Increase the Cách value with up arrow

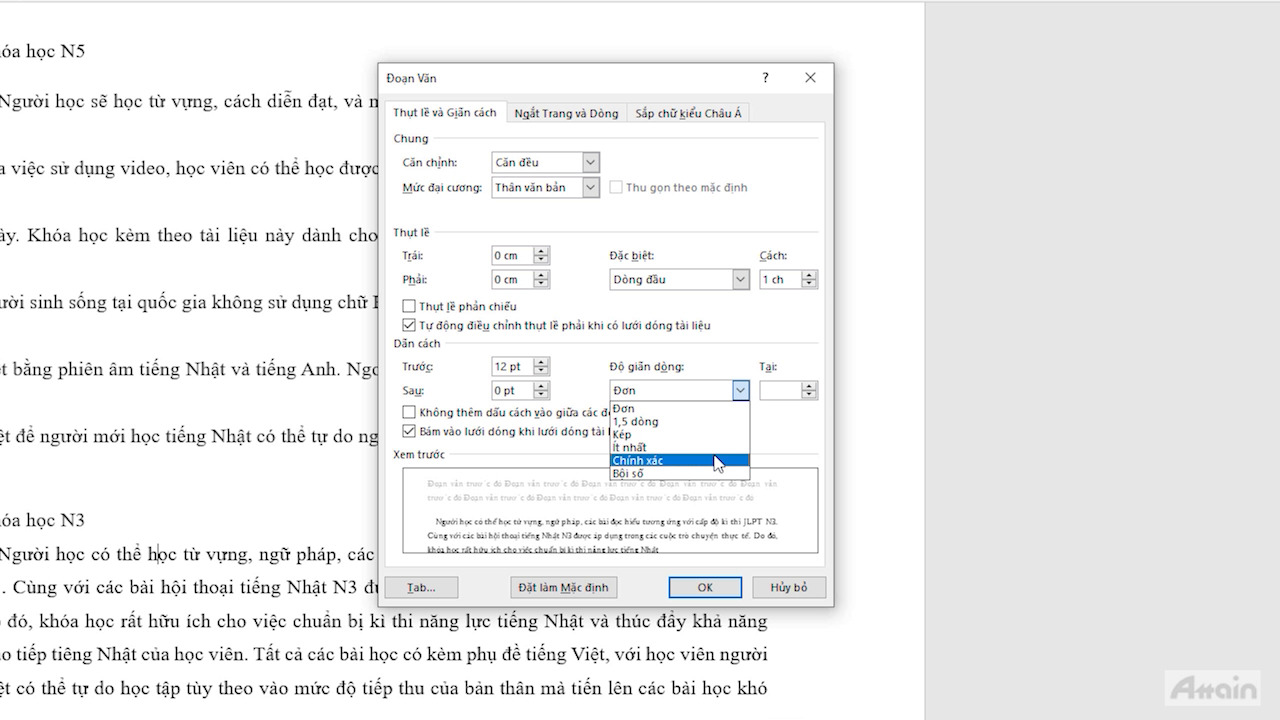pos(809,275)
